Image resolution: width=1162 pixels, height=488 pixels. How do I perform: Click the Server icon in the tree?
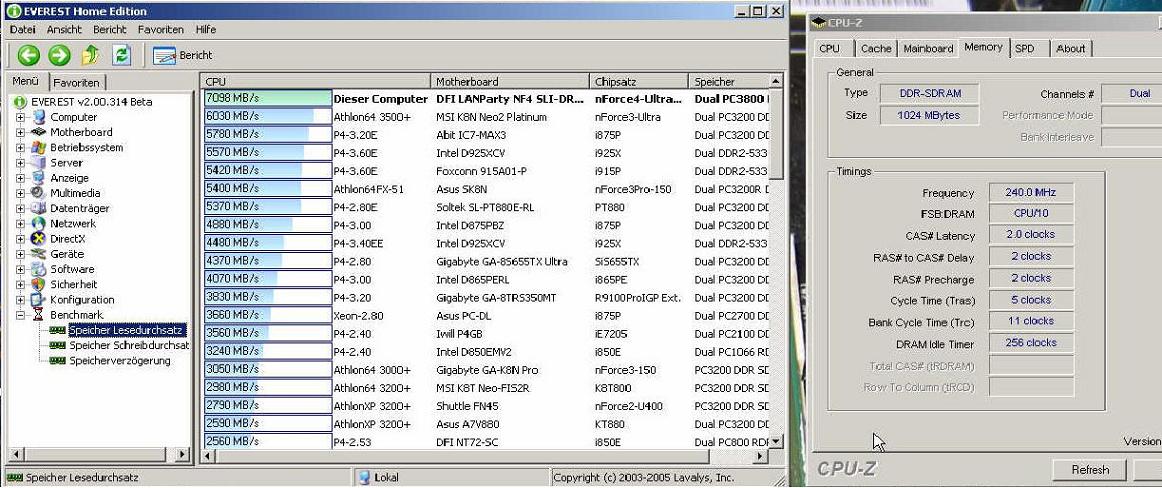coord(39,163)
